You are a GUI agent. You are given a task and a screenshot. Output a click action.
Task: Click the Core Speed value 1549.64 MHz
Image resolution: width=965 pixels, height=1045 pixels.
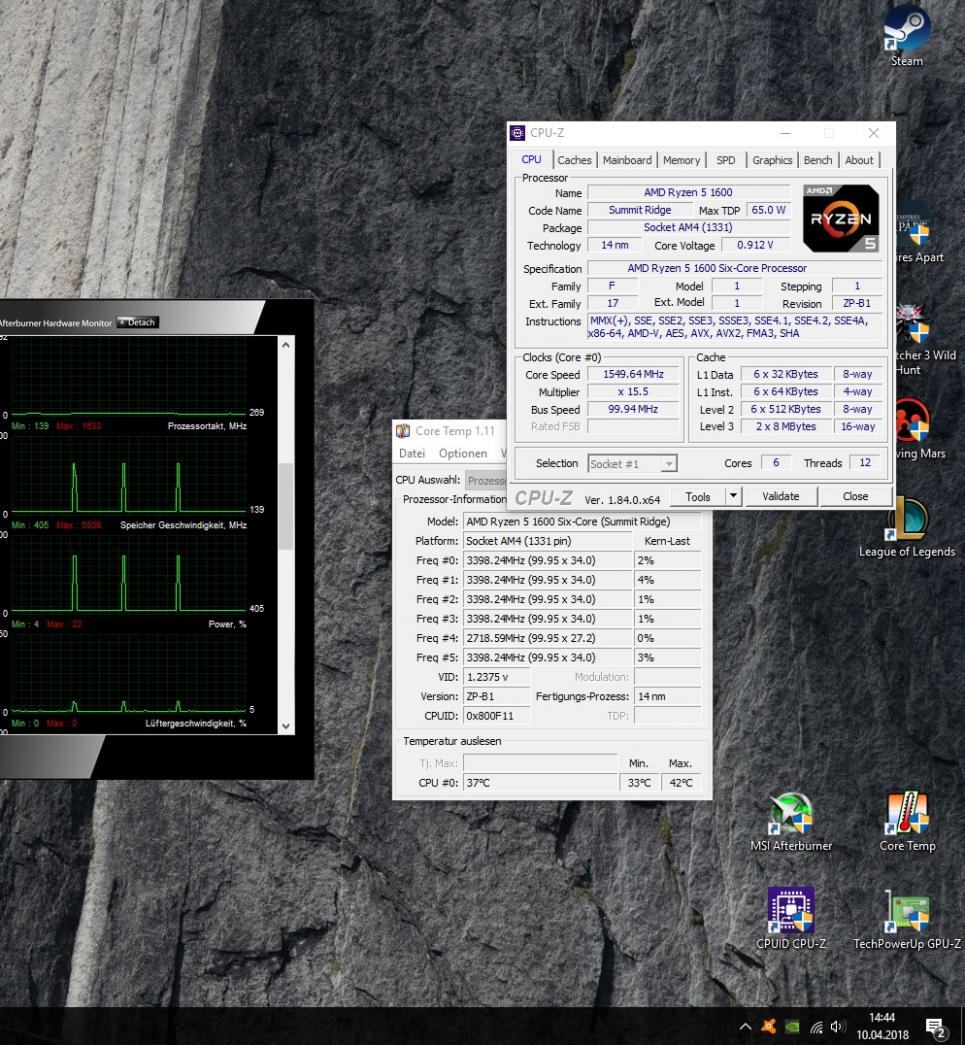click(x=632, y=375)
